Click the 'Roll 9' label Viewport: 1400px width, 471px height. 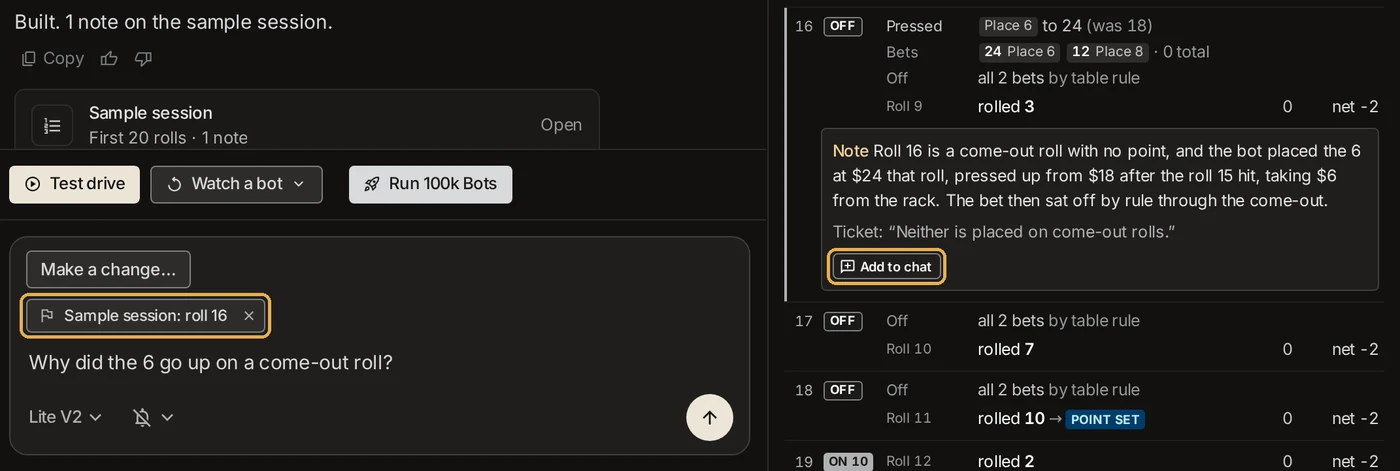pyautogui.click(x=904, y=106)
